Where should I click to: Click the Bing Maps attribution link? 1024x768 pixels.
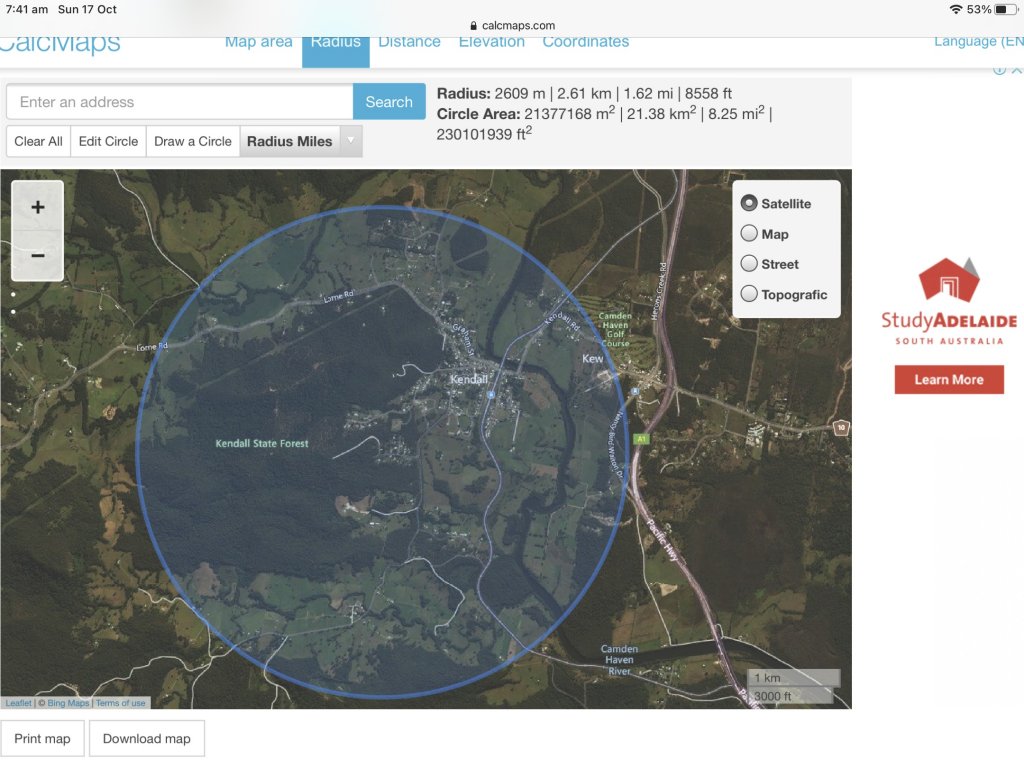(68, 703)
